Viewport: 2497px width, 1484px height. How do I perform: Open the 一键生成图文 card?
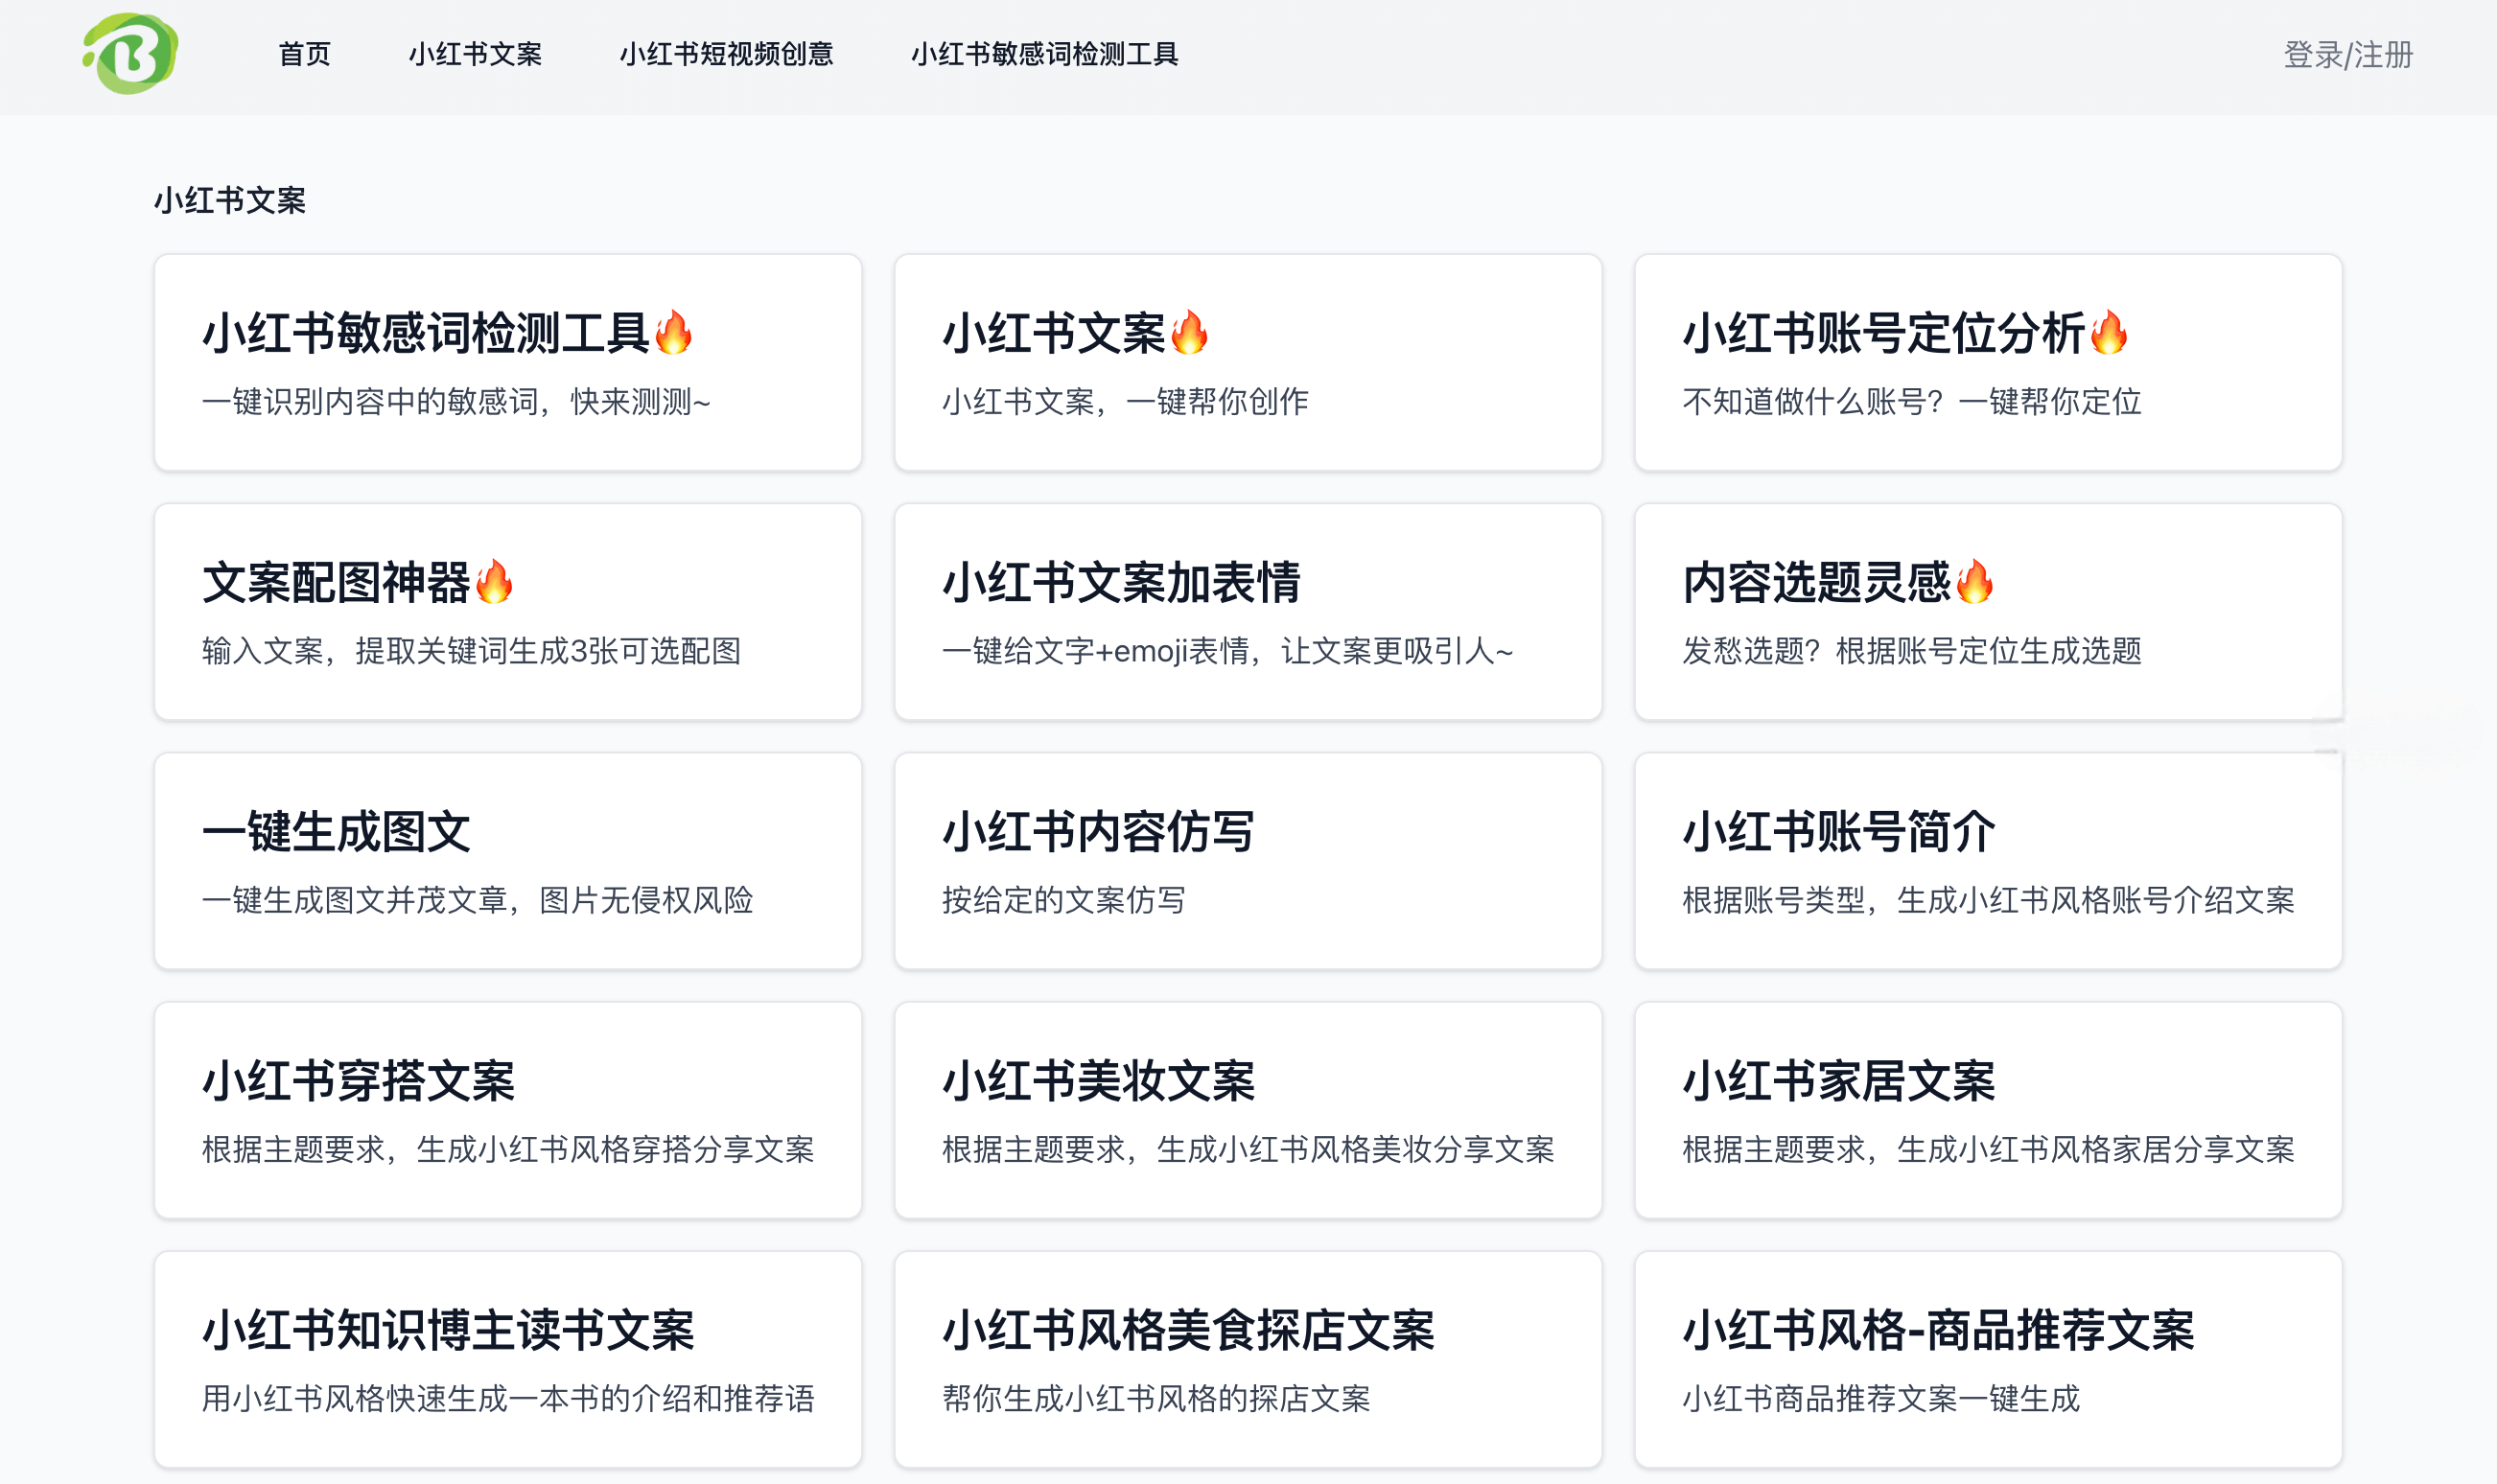[508, 860]
